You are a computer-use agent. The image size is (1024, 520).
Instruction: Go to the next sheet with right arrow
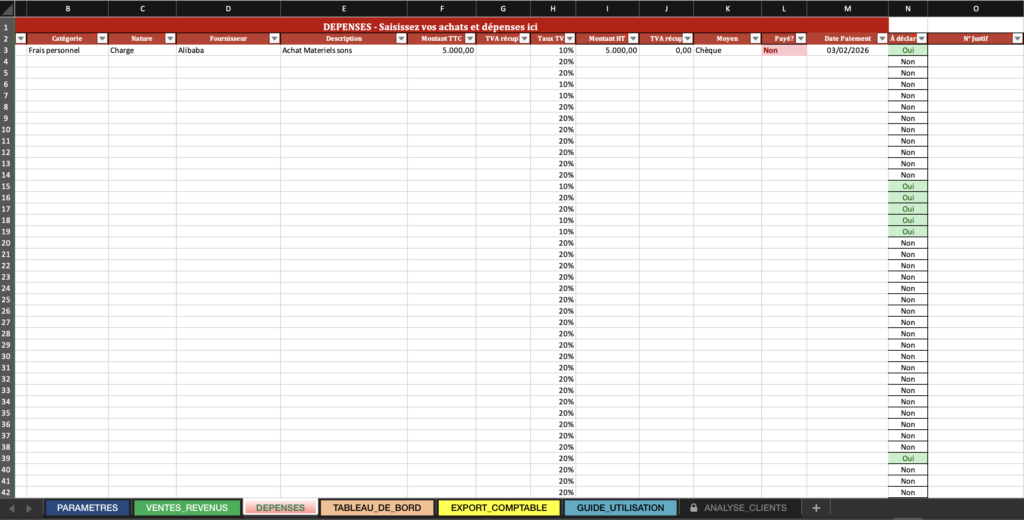pos(28,508)
